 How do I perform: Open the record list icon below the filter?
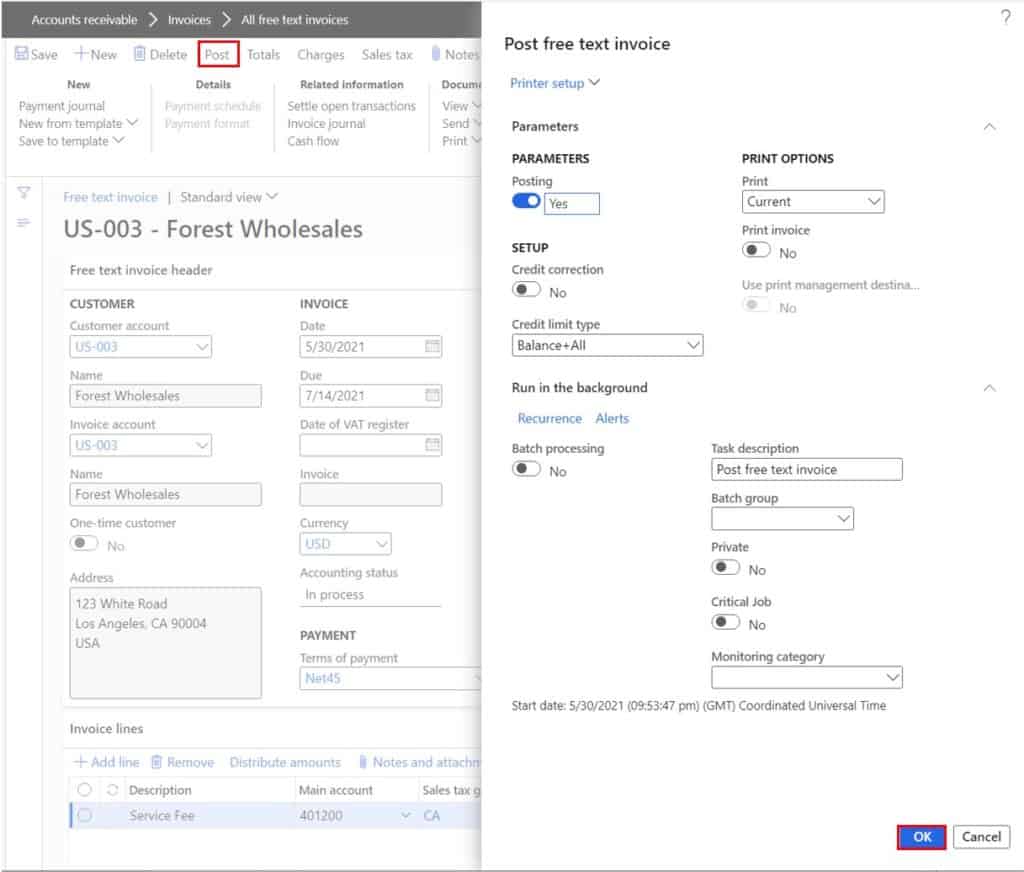click(x=24, y=222)
